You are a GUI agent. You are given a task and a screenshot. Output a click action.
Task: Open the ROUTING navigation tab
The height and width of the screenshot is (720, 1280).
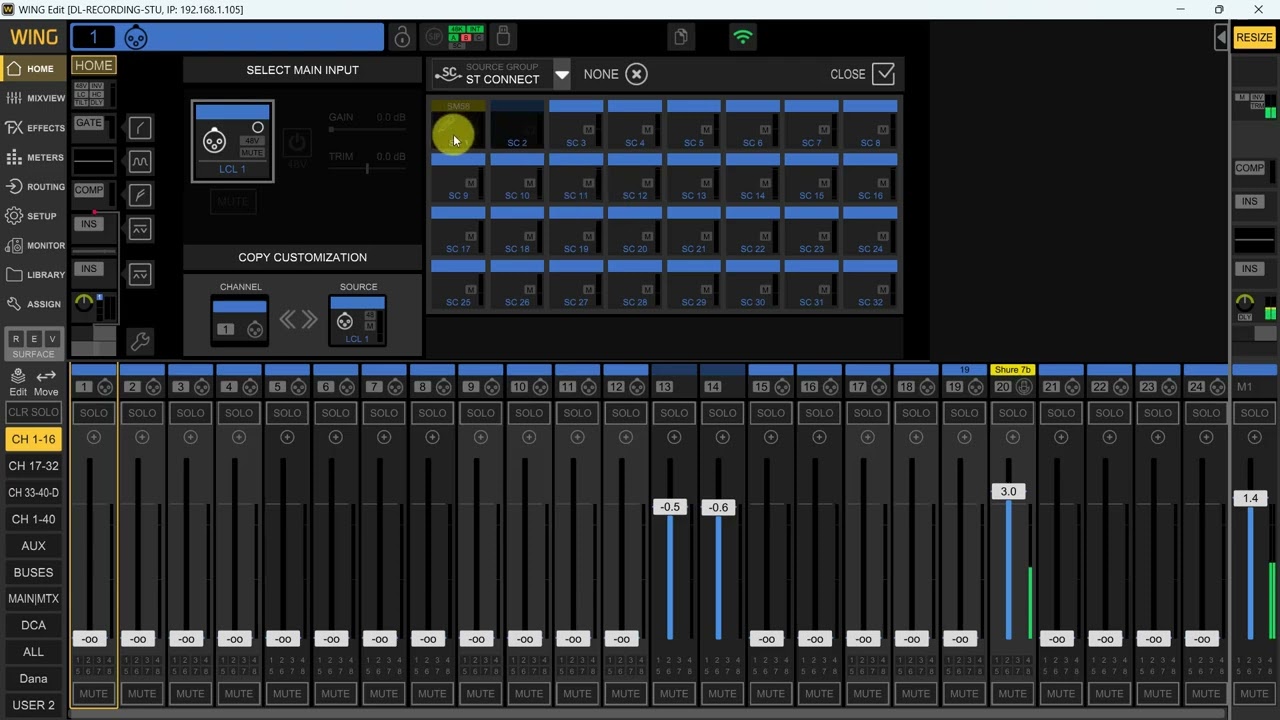(34, 187)
